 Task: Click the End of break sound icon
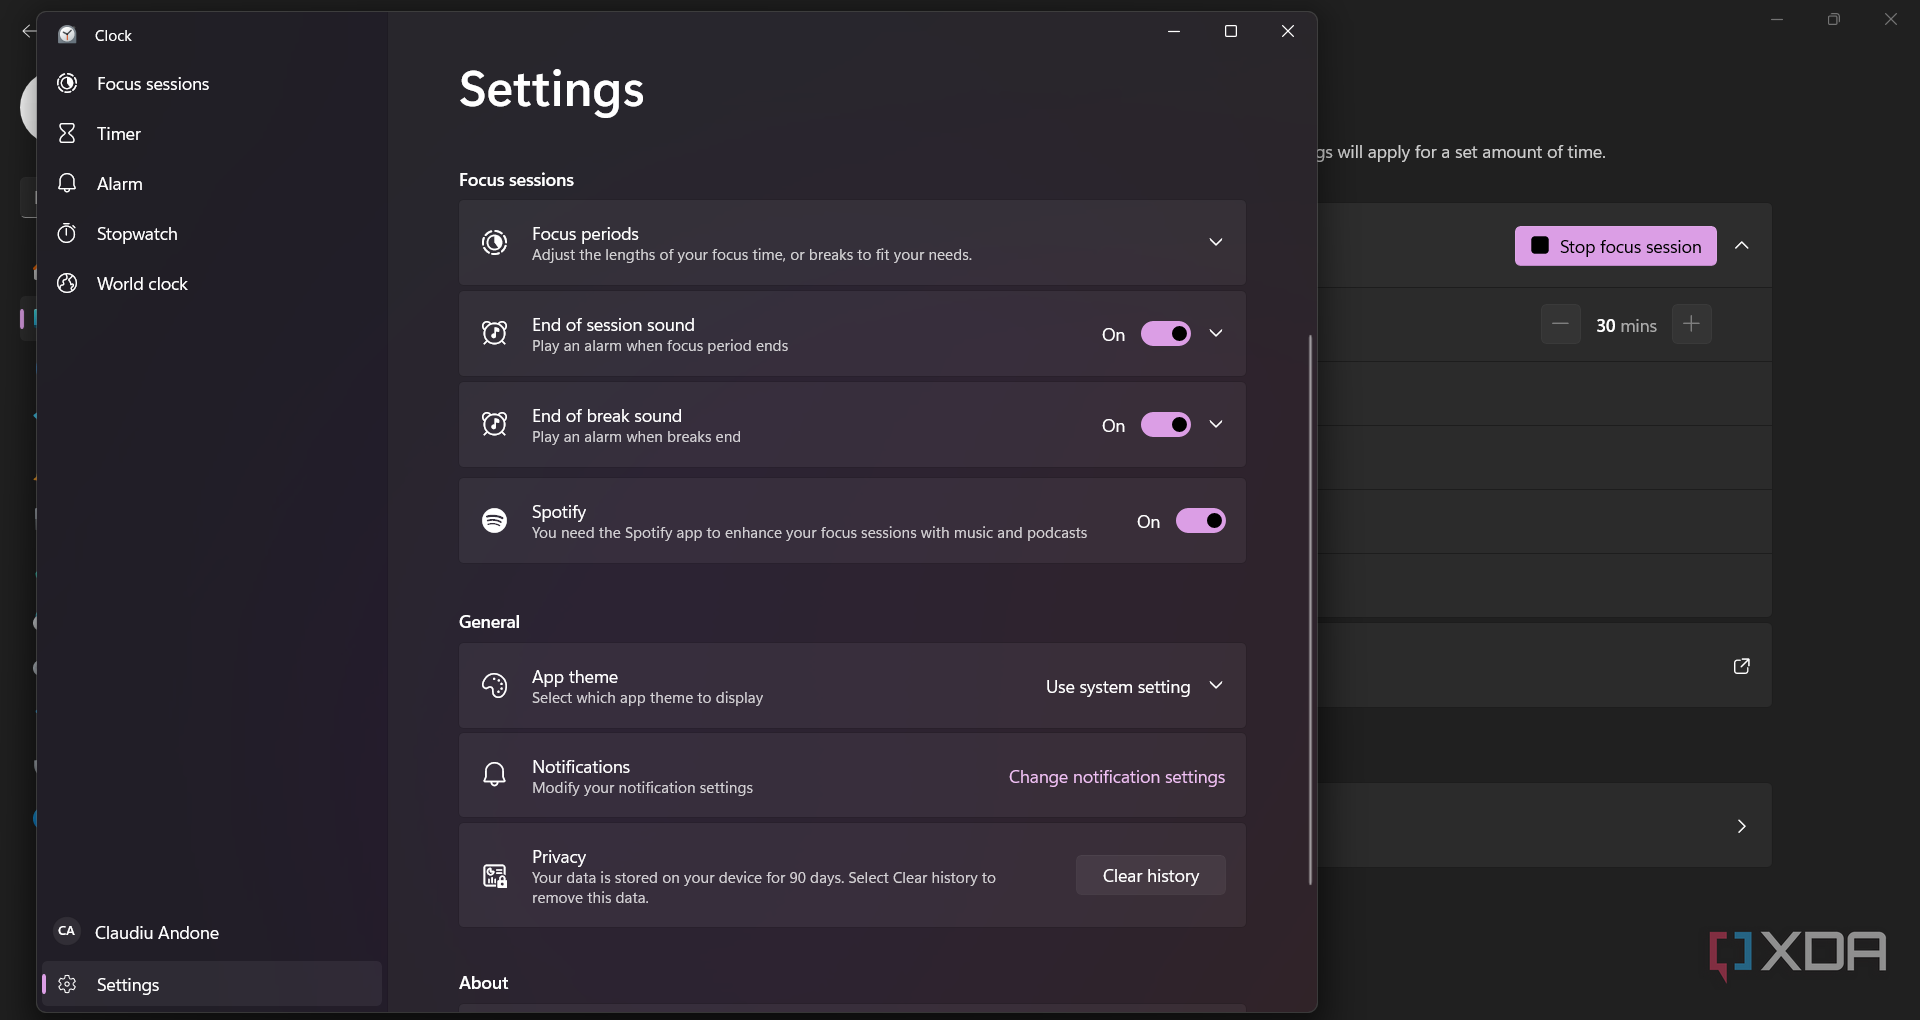pos(494,425)
